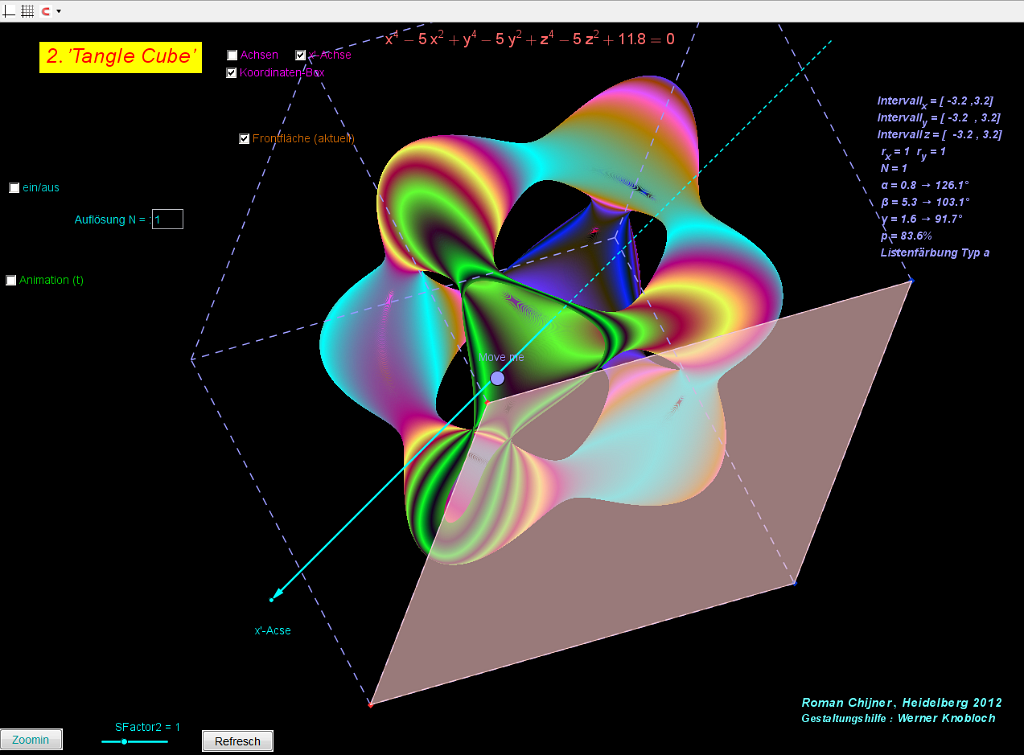
Task: Uncheck the x'-Achse checkbox
Action: click(301, 55)
